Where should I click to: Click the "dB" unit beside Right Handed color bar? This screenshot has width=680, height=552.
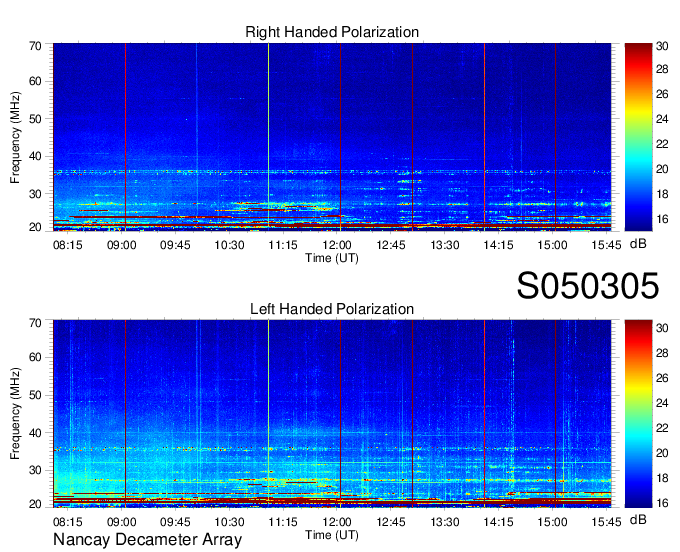[x=638, y=244]
